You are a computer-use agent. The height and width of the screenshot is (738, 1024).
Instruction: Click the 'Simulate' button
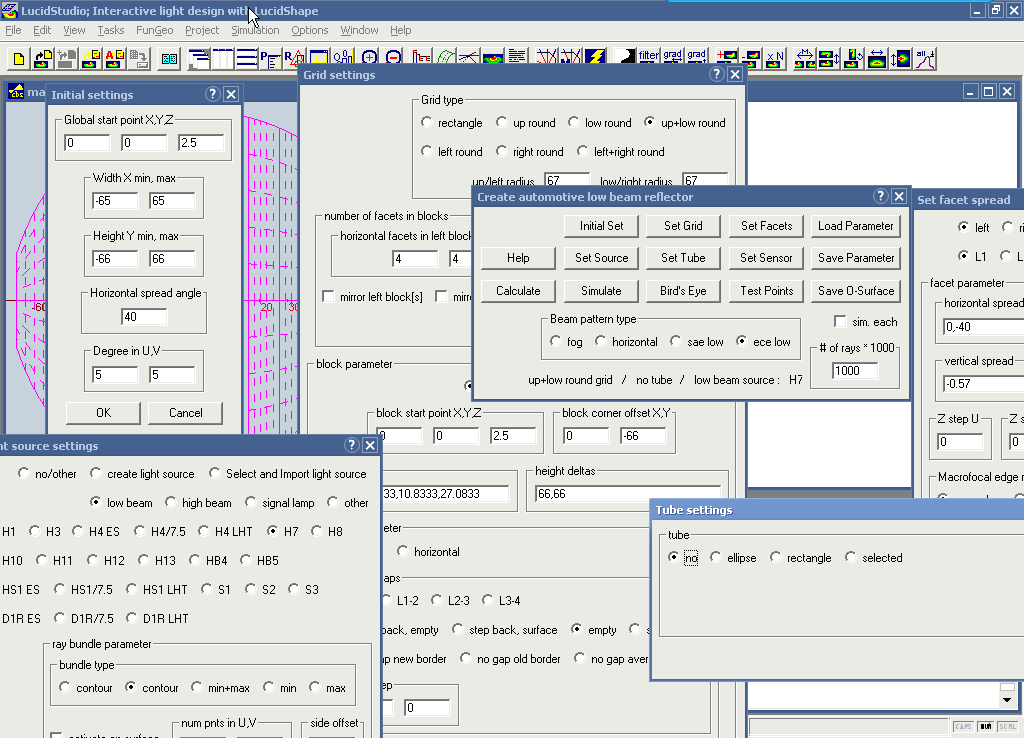pos(601,291)
